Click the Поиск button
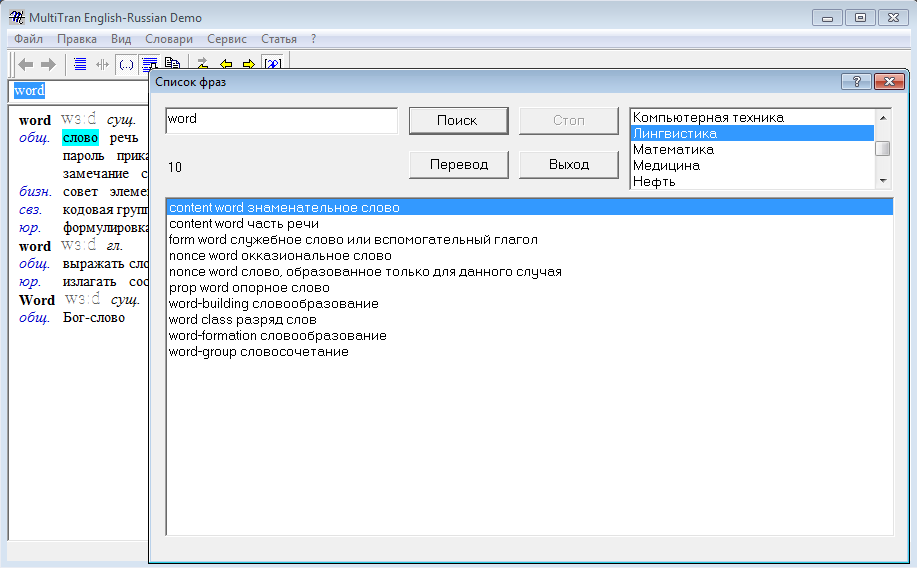Screen dimensions: 917x568 (x=458, y=121)
